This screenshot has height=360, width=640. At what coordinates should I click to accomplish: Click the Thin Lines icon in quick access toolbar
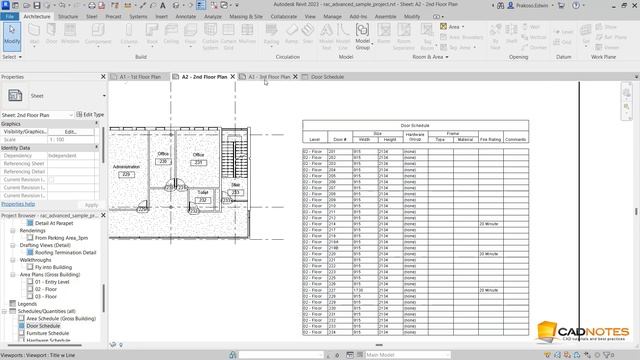click(201, 5)
